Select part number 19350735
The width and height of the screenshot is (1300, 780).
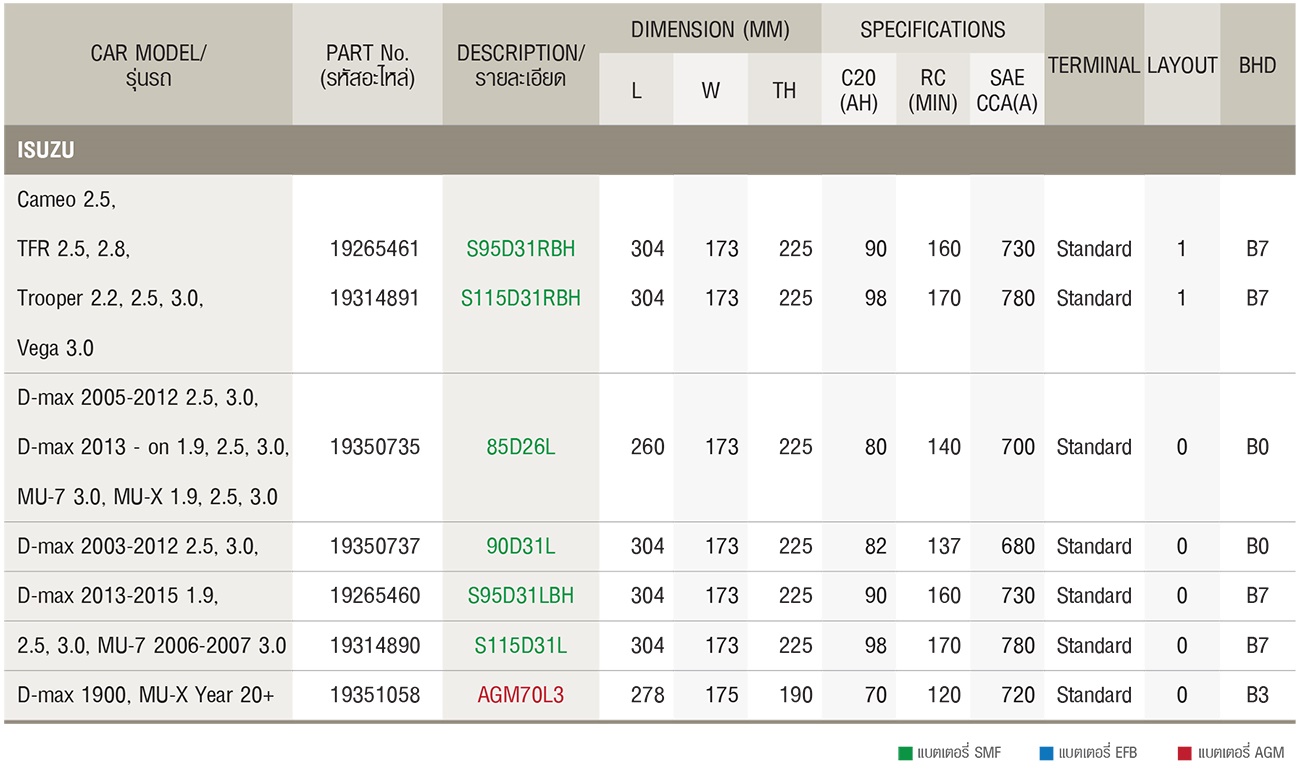[x=375, y=447]
